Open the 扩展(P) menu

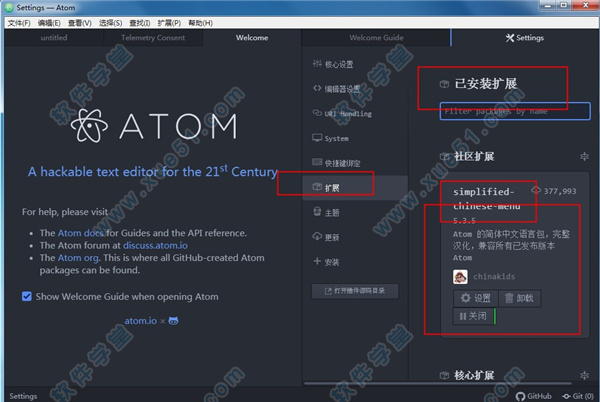[x=169, y=23]
